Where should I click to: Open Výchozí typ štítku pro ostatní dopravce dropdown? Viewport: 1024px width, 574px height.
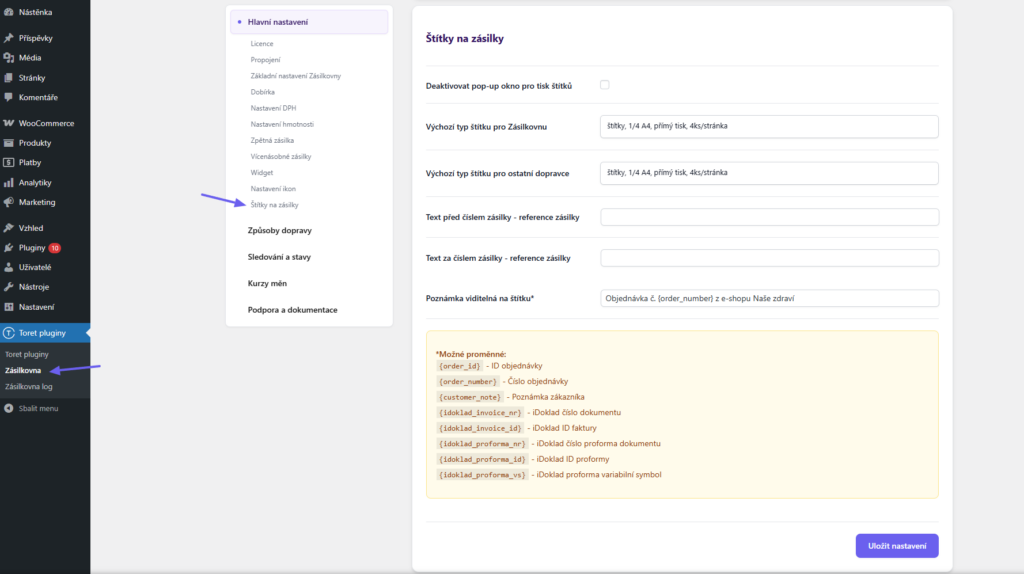[769, 173]
